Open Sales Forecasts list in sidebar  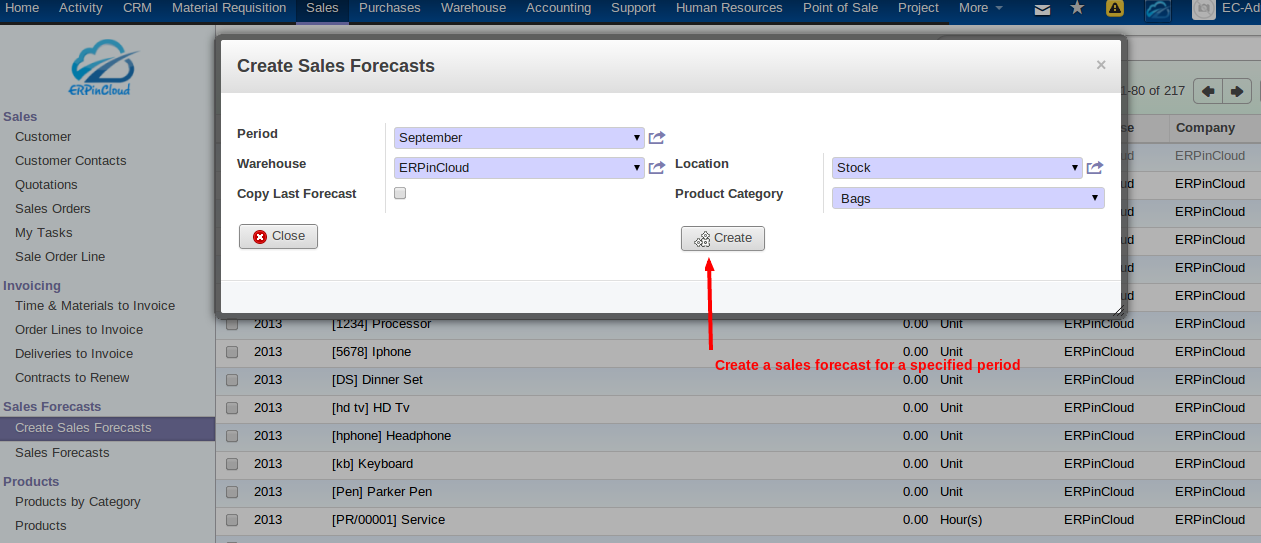pyautogui.click(x=62, y=453)
